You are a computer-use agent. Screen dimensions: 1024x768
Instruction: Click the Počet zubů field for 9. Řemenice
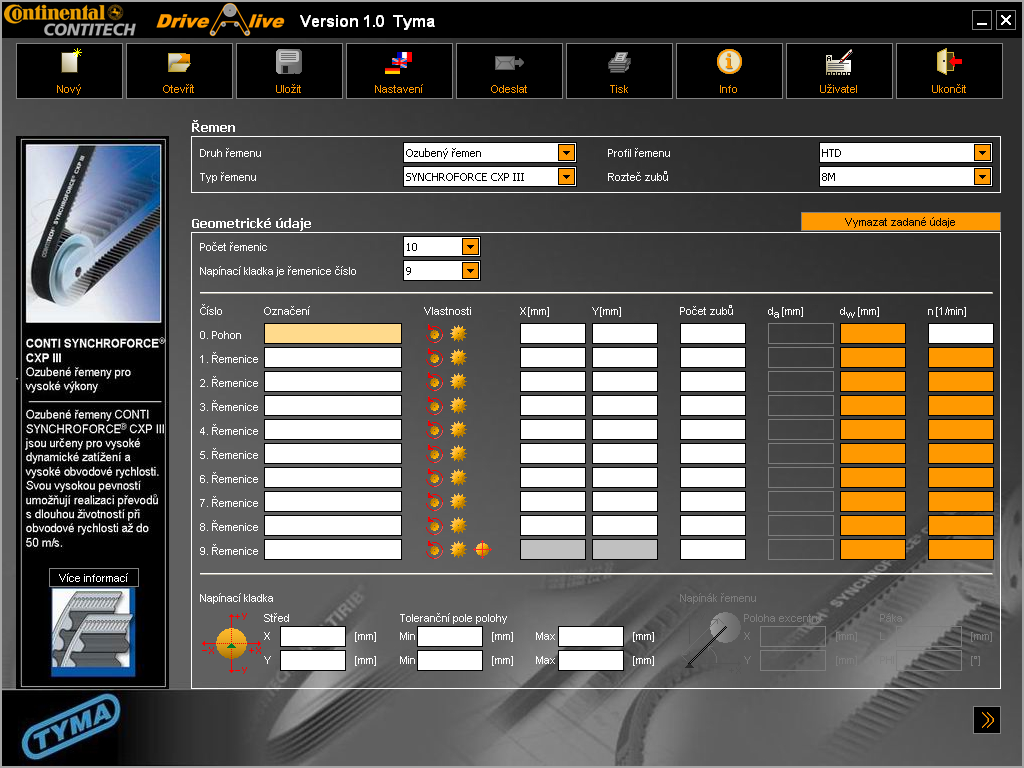712,550
